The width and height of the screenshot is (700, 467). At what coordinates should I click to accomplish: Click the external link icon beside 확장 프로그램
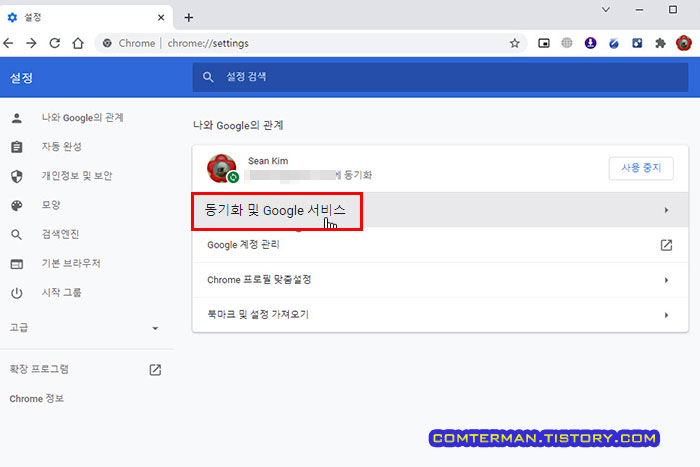(155, 370)
